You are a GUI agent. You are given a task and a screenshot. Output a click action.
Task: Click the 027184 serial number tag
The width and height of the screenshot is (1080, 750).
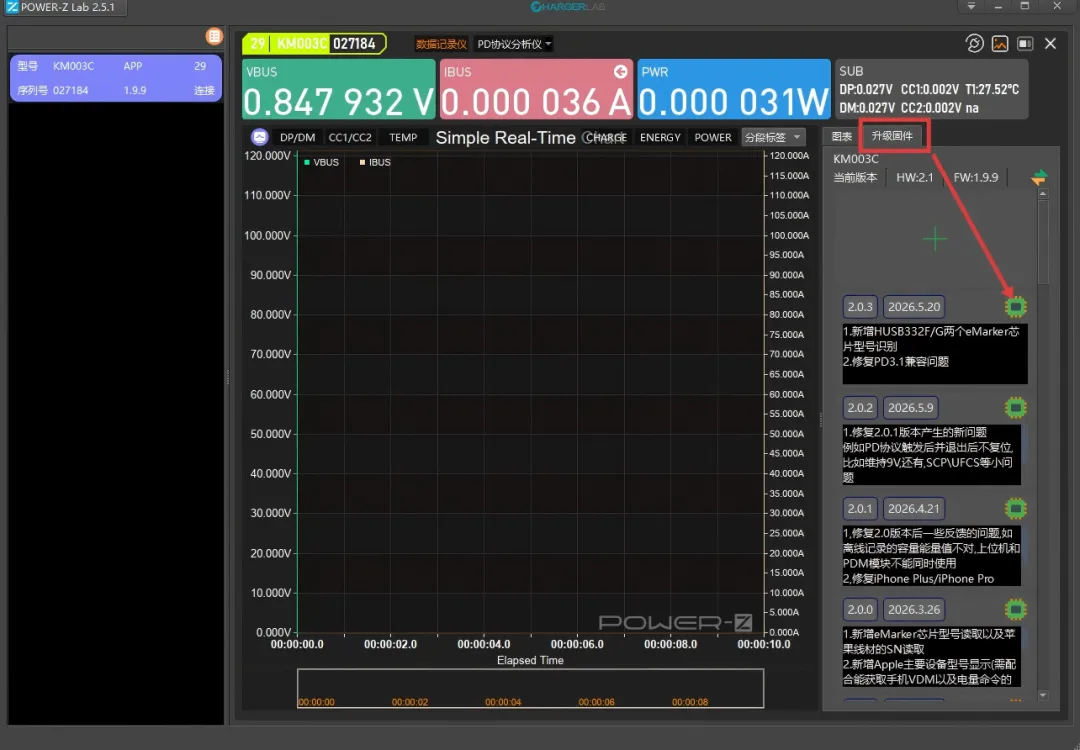click(354, 44)
